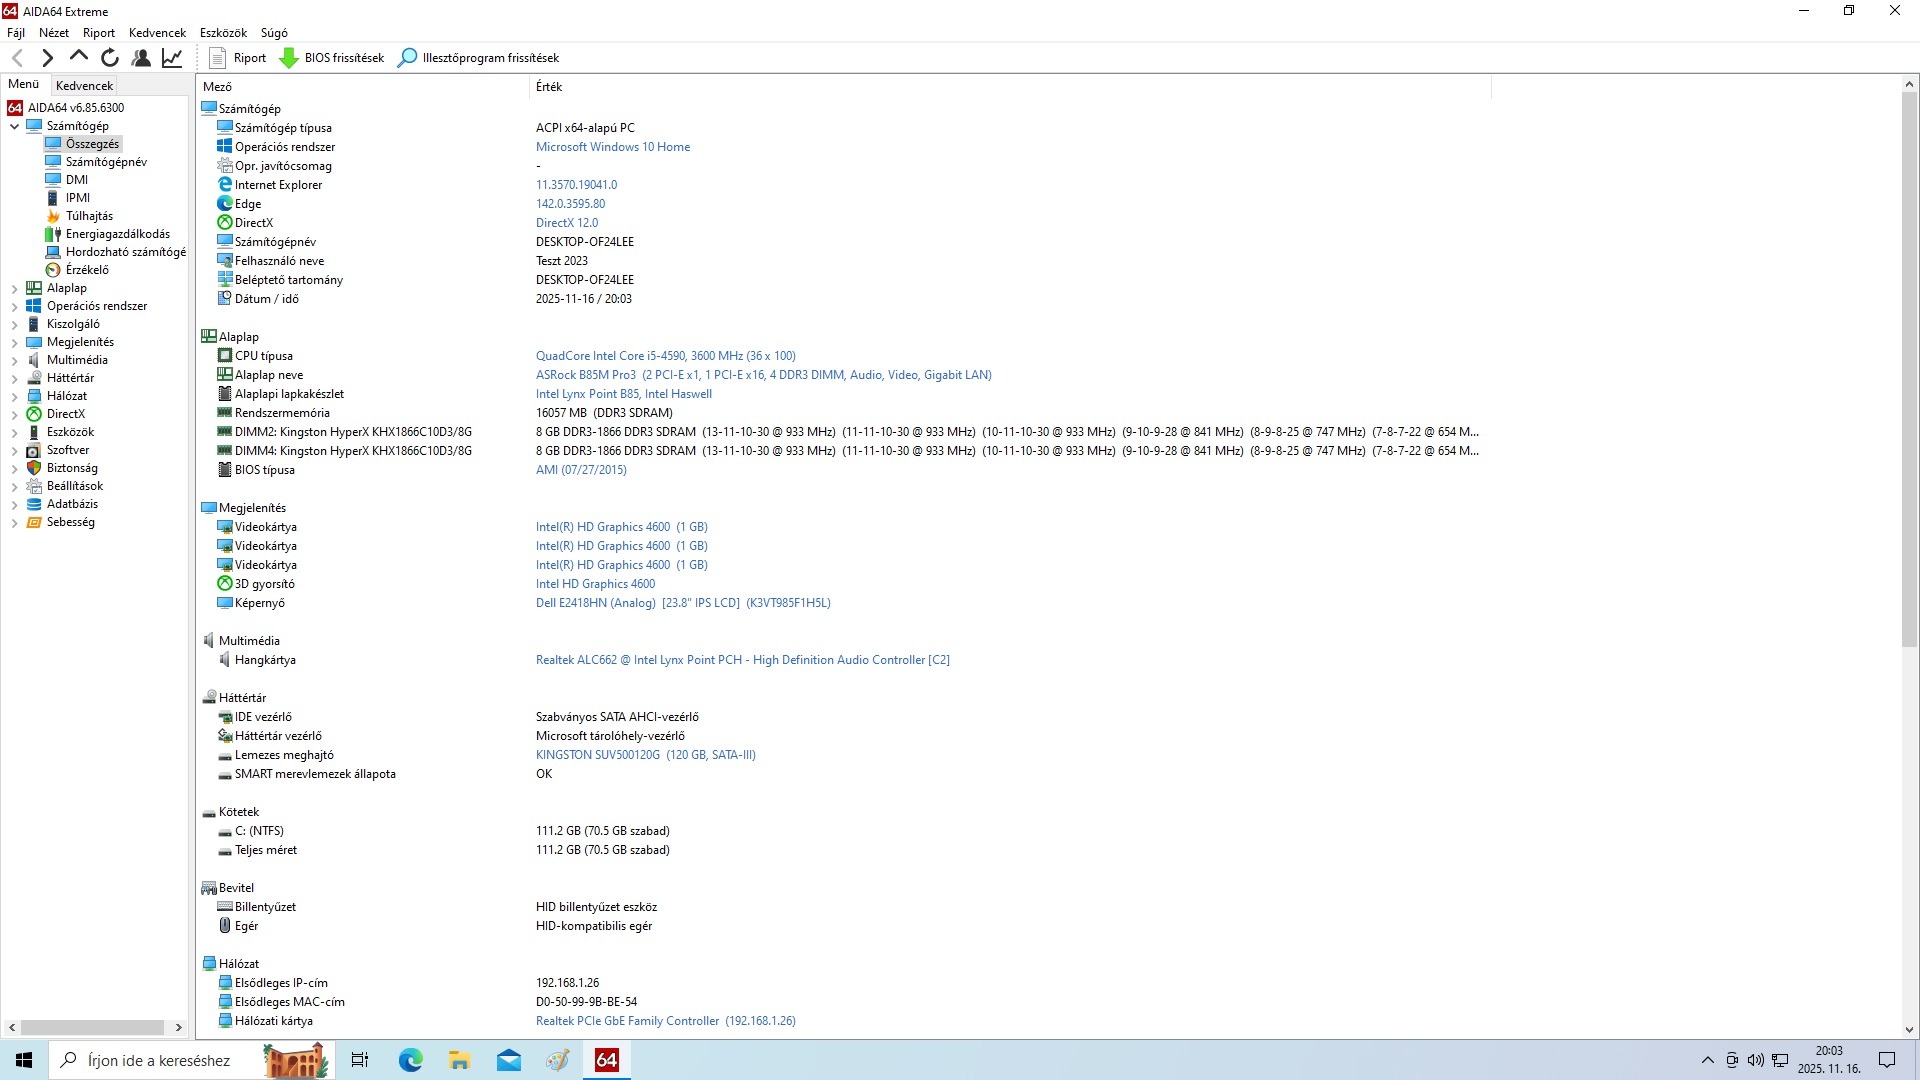Click the up-level arrow icon
The height and width of the screenshot is (1080, 1920).
79,58
